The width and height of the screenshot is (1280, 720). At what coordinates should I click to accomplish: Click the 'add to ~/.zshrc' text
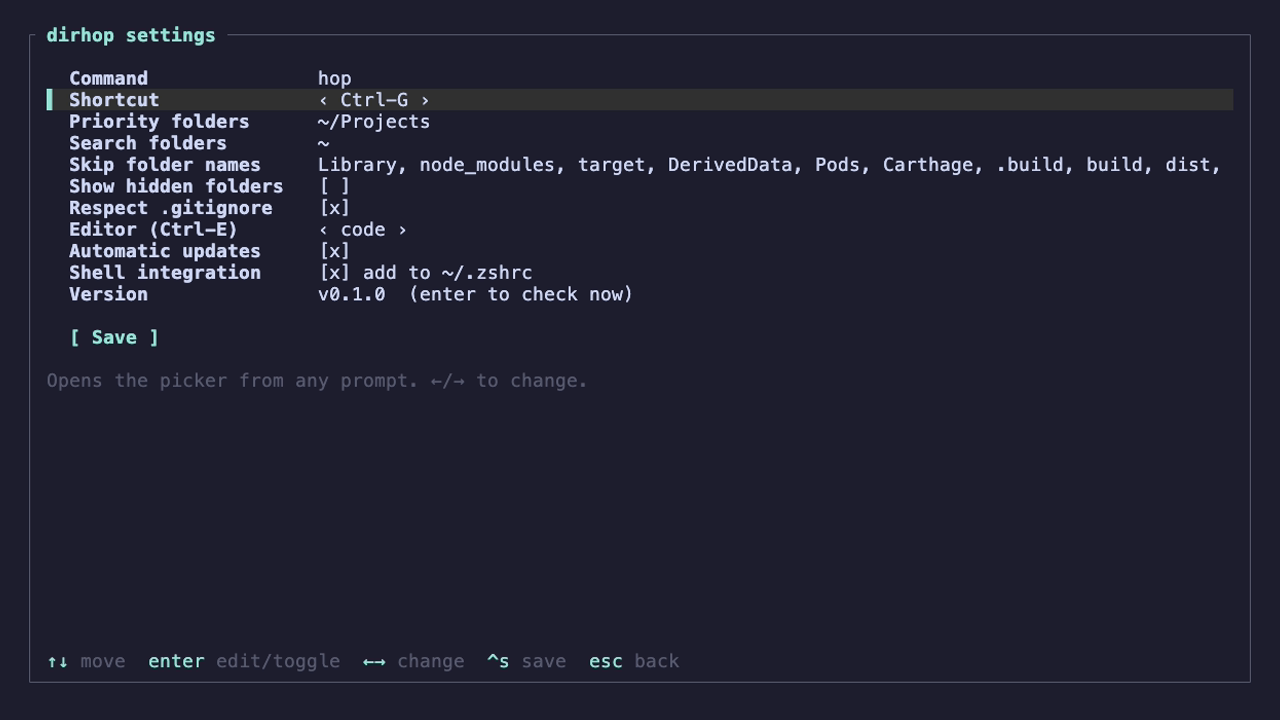click(x=447, y=273)
